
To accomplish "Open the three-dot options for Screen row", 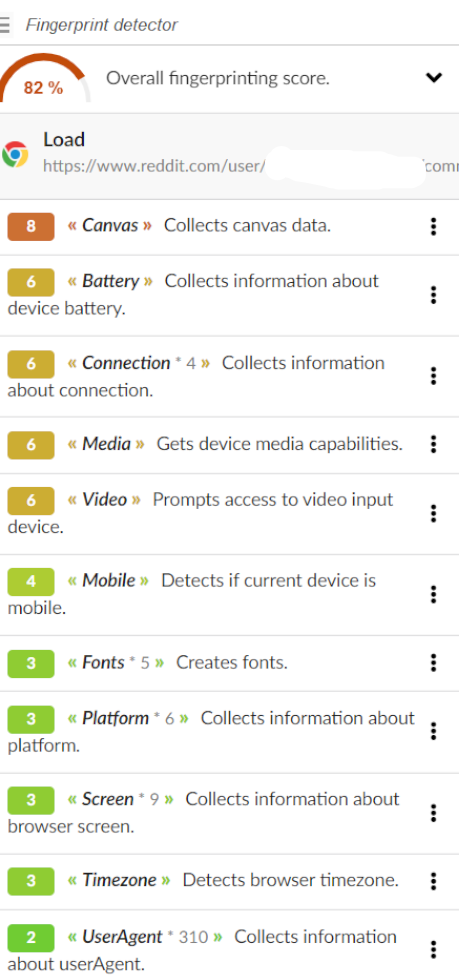I will point(433,812).
